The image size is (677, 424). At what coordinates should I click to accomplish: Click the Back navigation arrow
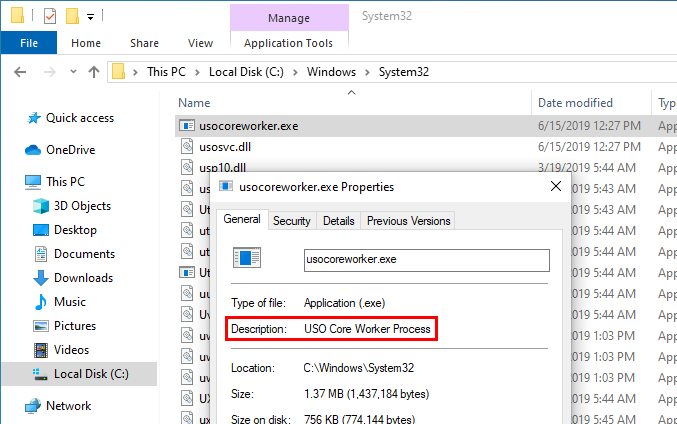(x=22, y=72)
